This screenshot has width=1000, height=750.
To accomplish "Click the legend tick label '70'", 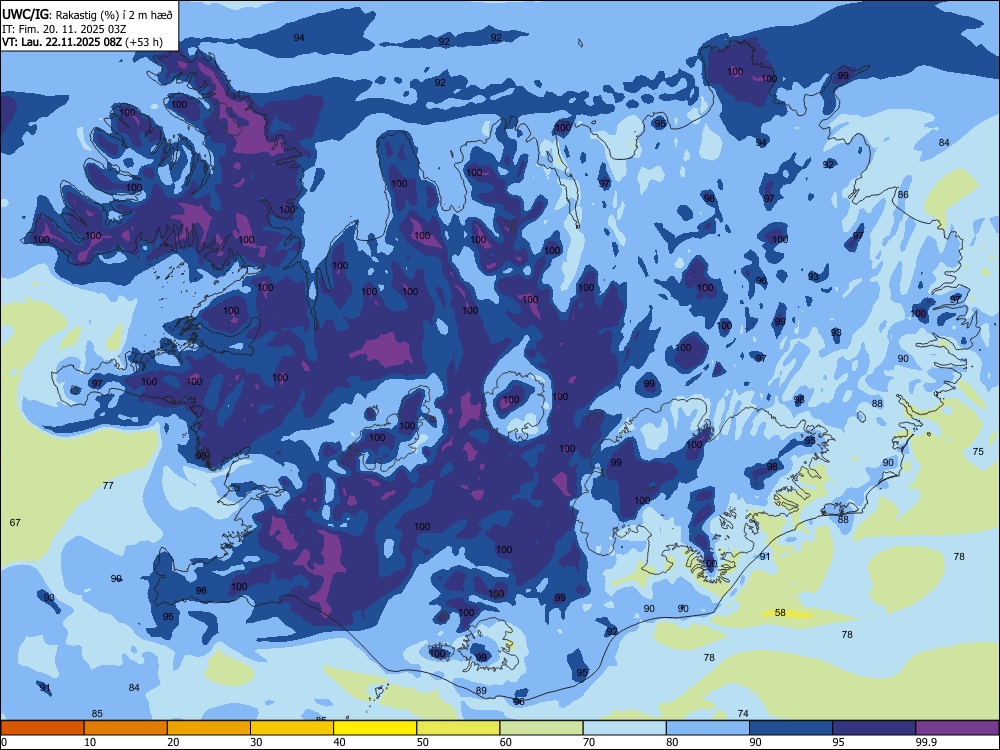I will [x=589, y=742].
